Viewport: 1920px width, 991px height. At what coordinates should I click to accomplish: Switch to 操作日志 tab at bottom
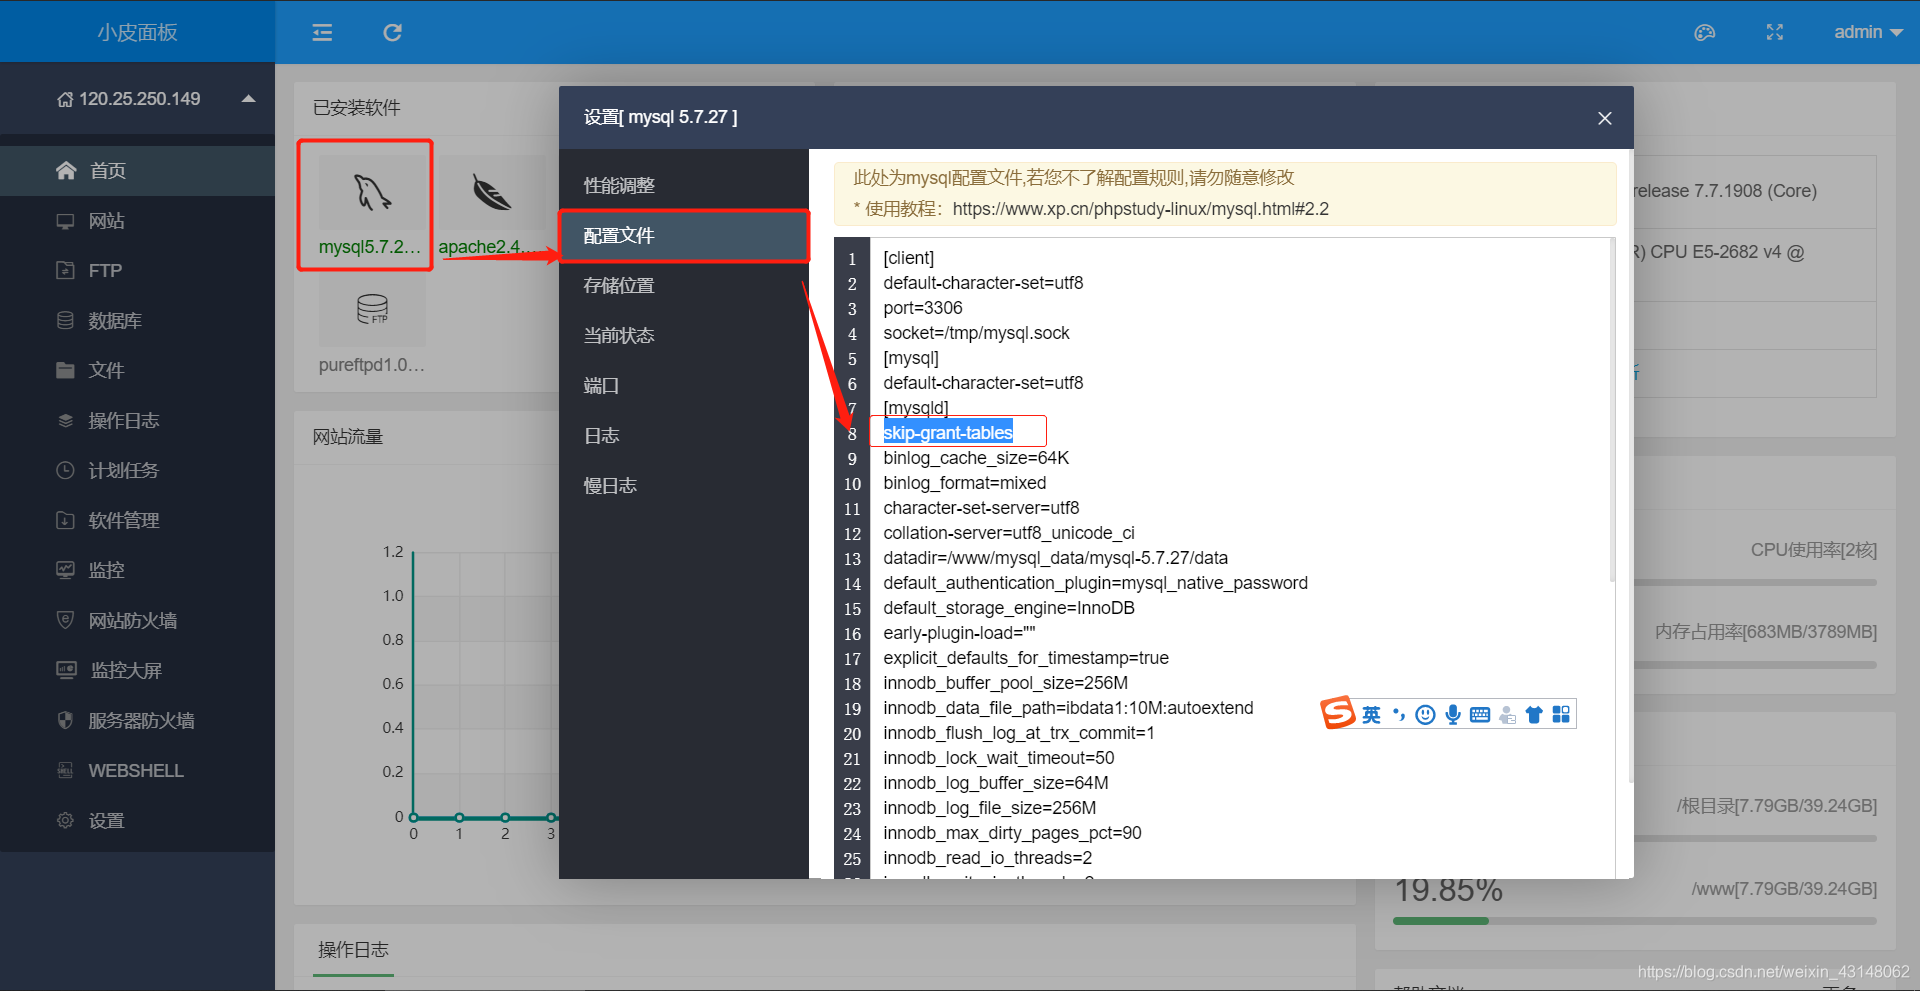(x=353, y=950)
